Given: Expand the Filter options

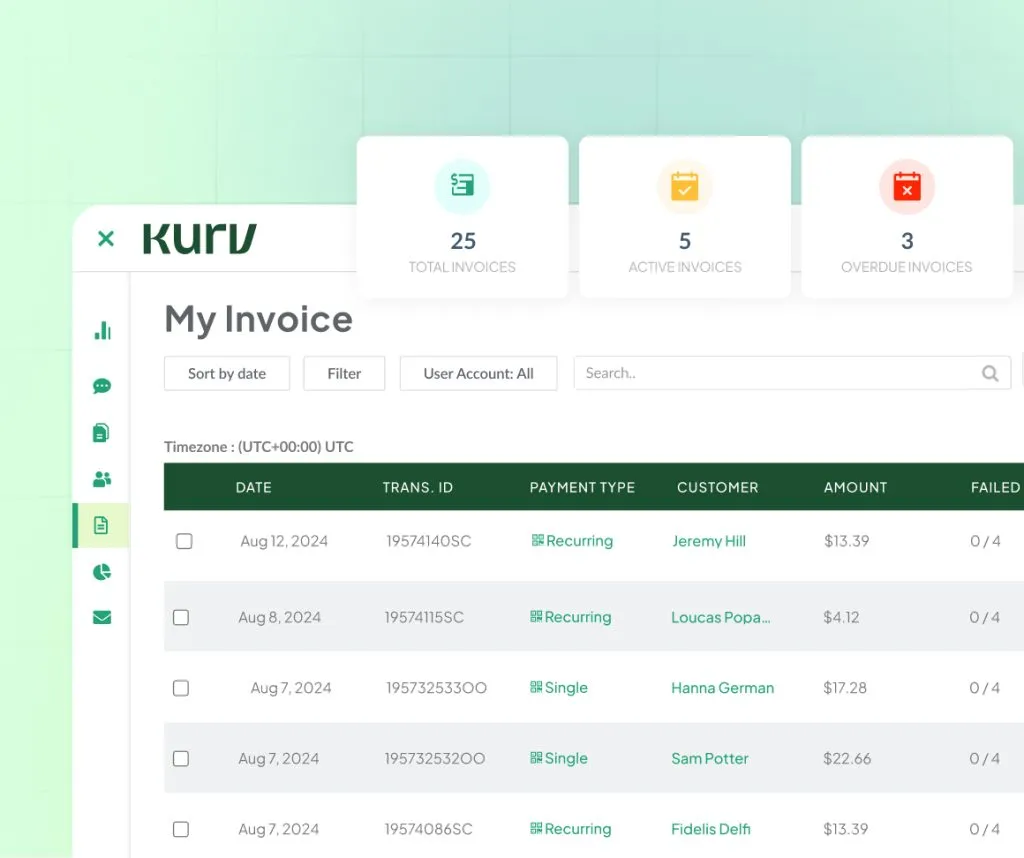Looking at the screenshot, I should (344, 374).
